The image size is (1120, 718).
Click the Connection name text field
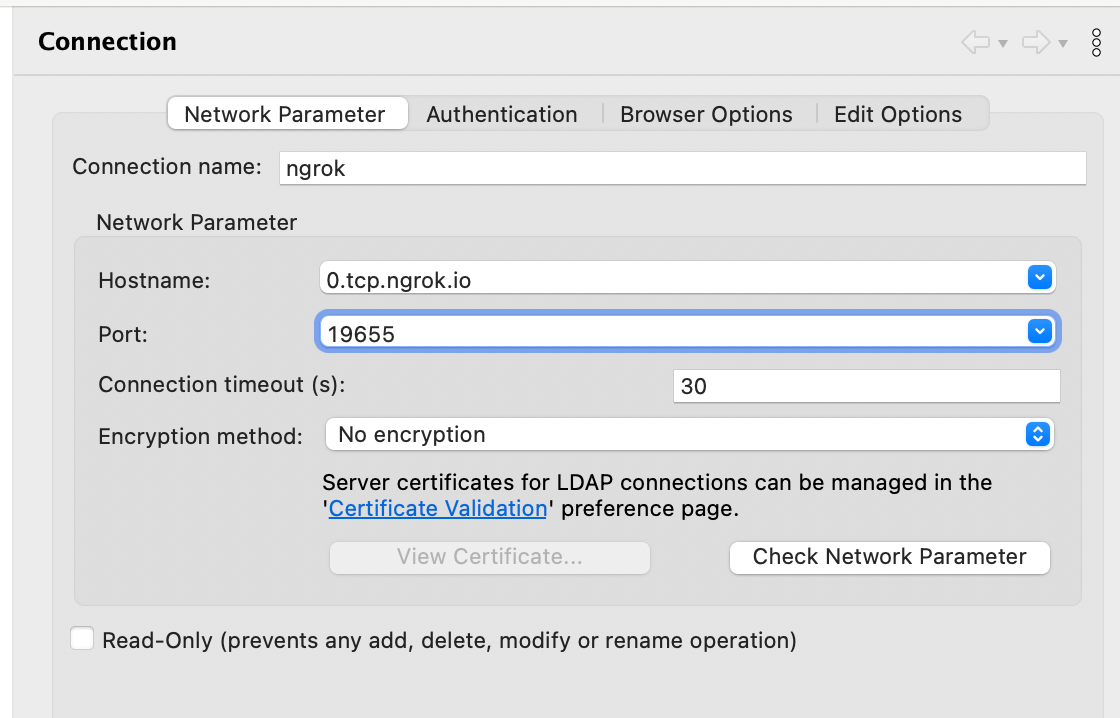point(682,168)
